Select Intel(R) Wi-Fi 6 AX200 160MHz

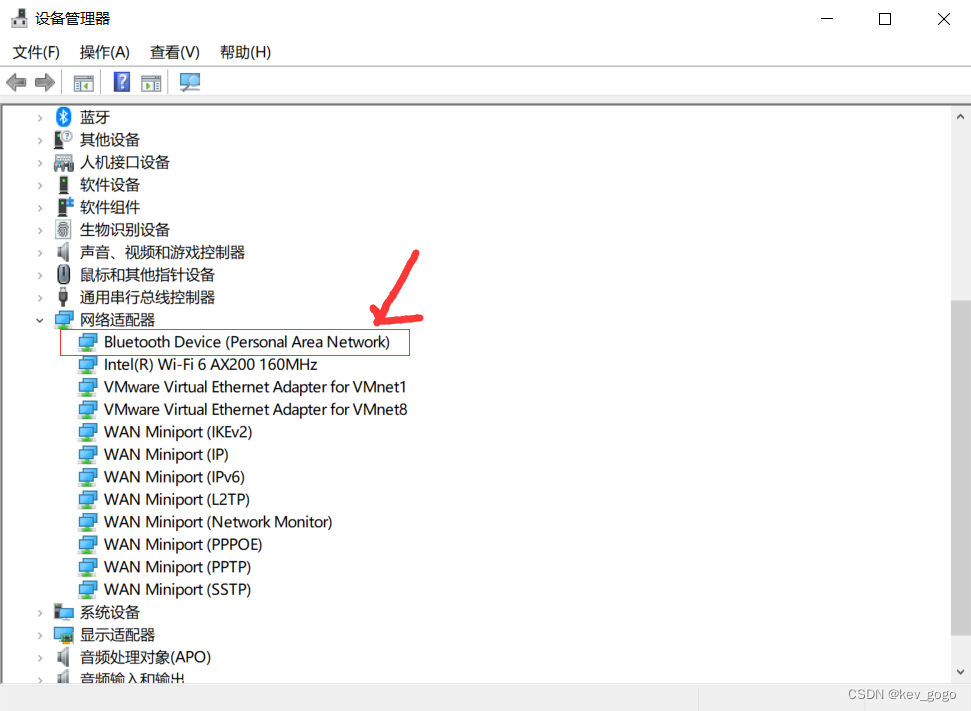pyautogui.click(x=211, y=365)
